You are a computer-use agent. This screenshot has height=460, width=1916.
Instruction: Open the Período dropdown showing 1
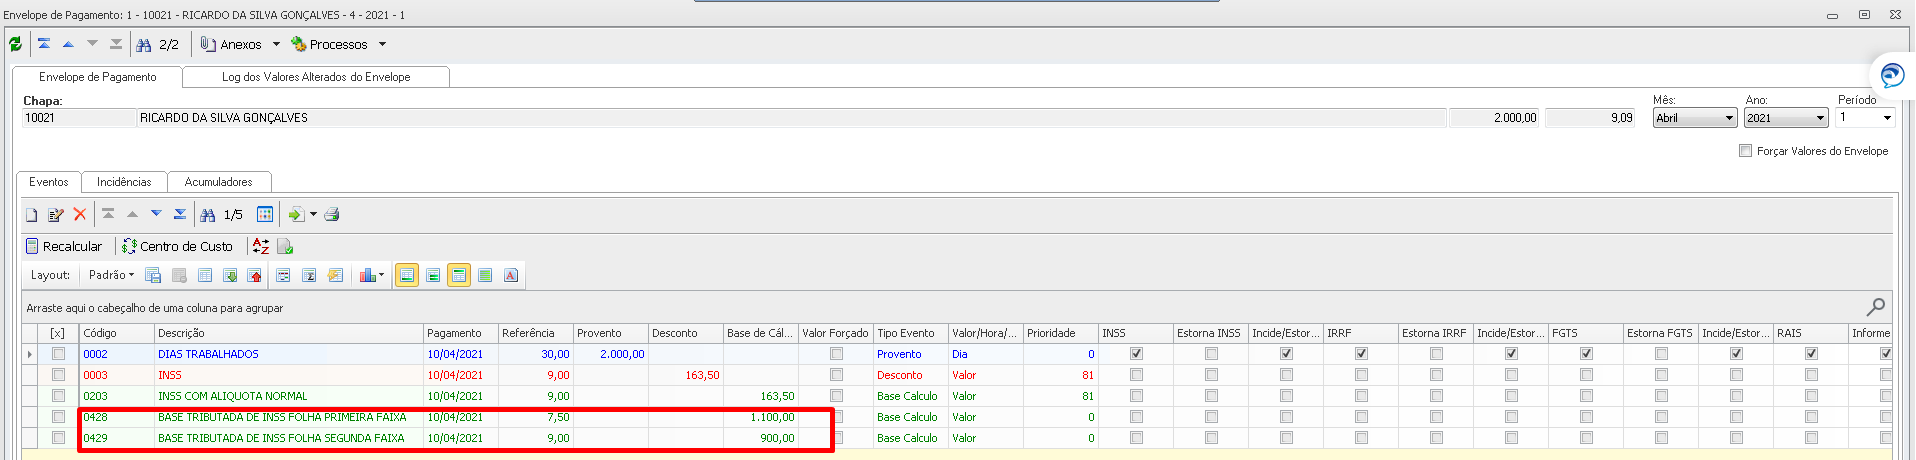tap(1866, 118)
